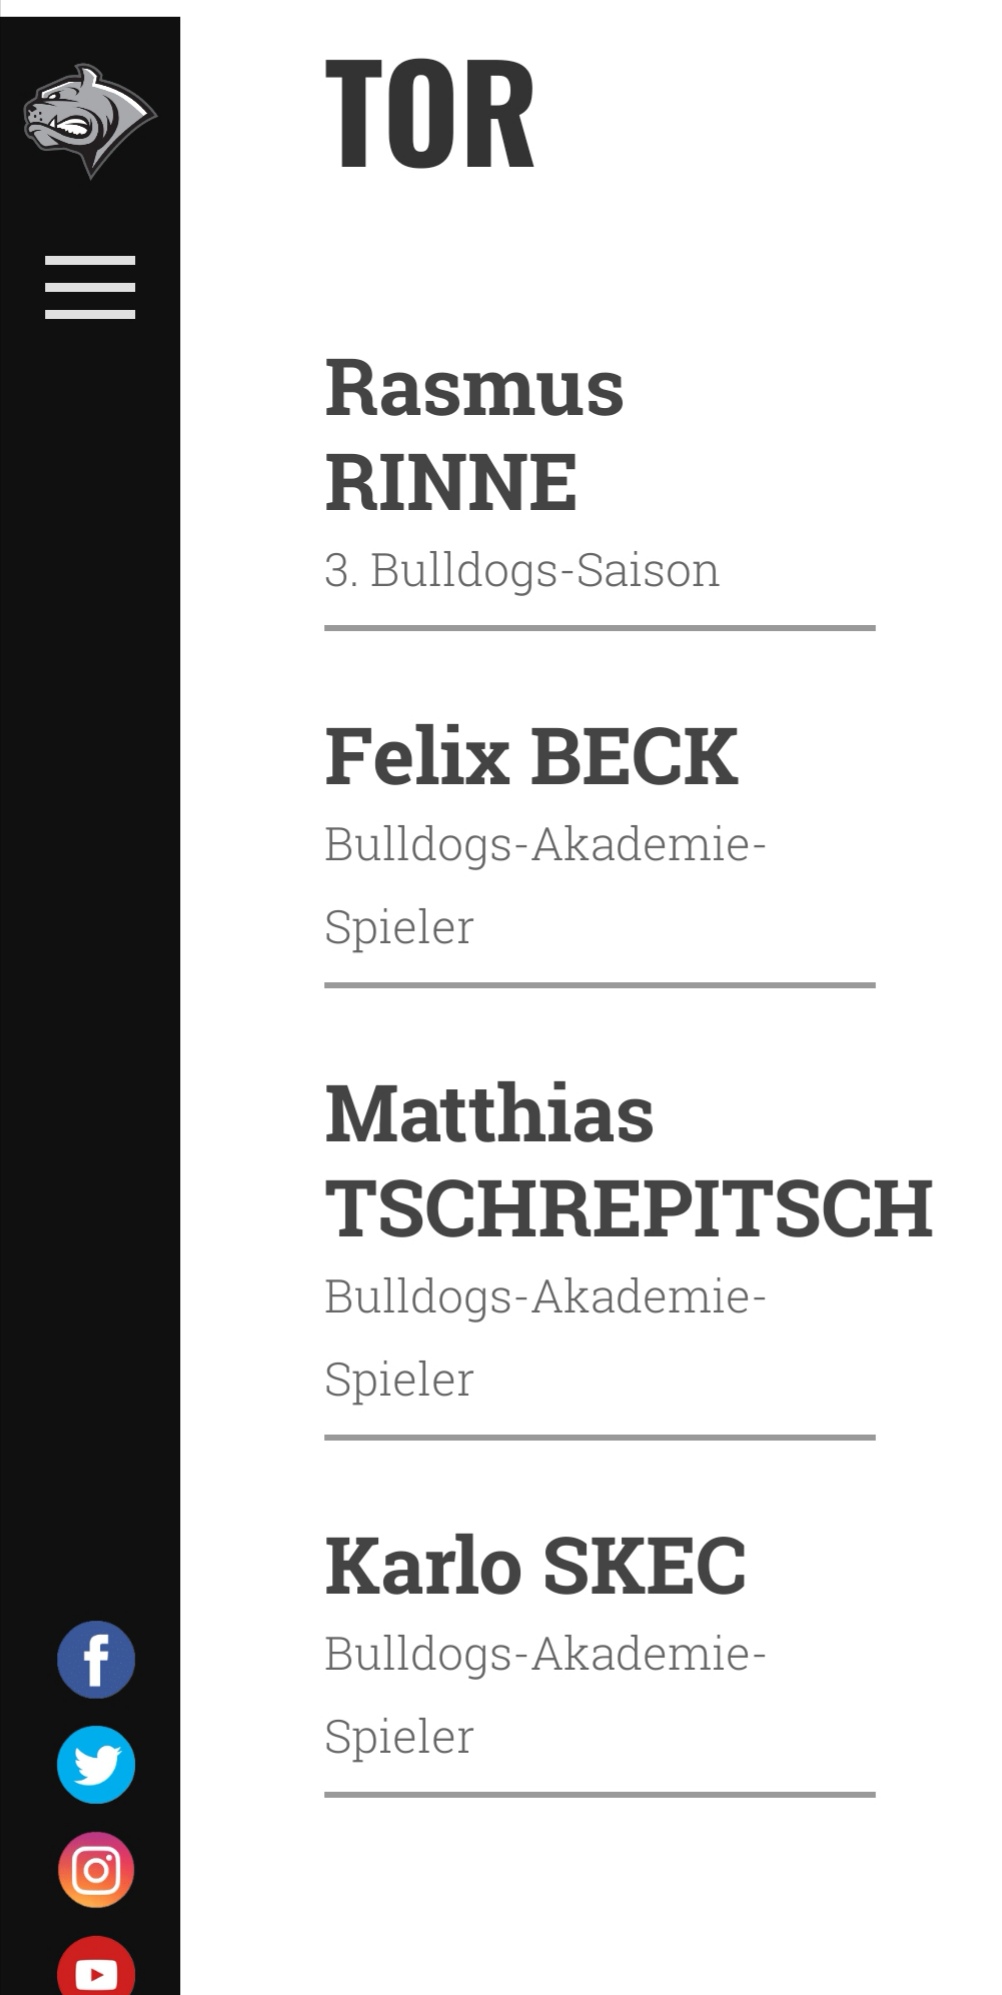
Task: Open Rasmus RINNE player profile
Action: click(474, 434)
